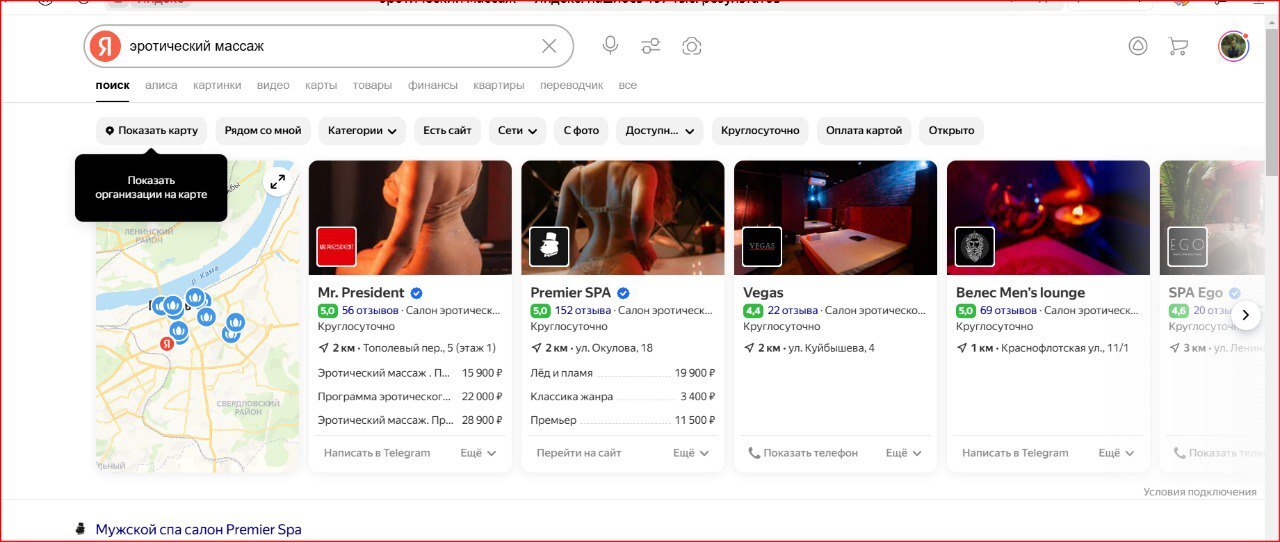Open the Велес Men's lounge card photo
Viewport: 1280px width, 542px height.
(1048, 217)
